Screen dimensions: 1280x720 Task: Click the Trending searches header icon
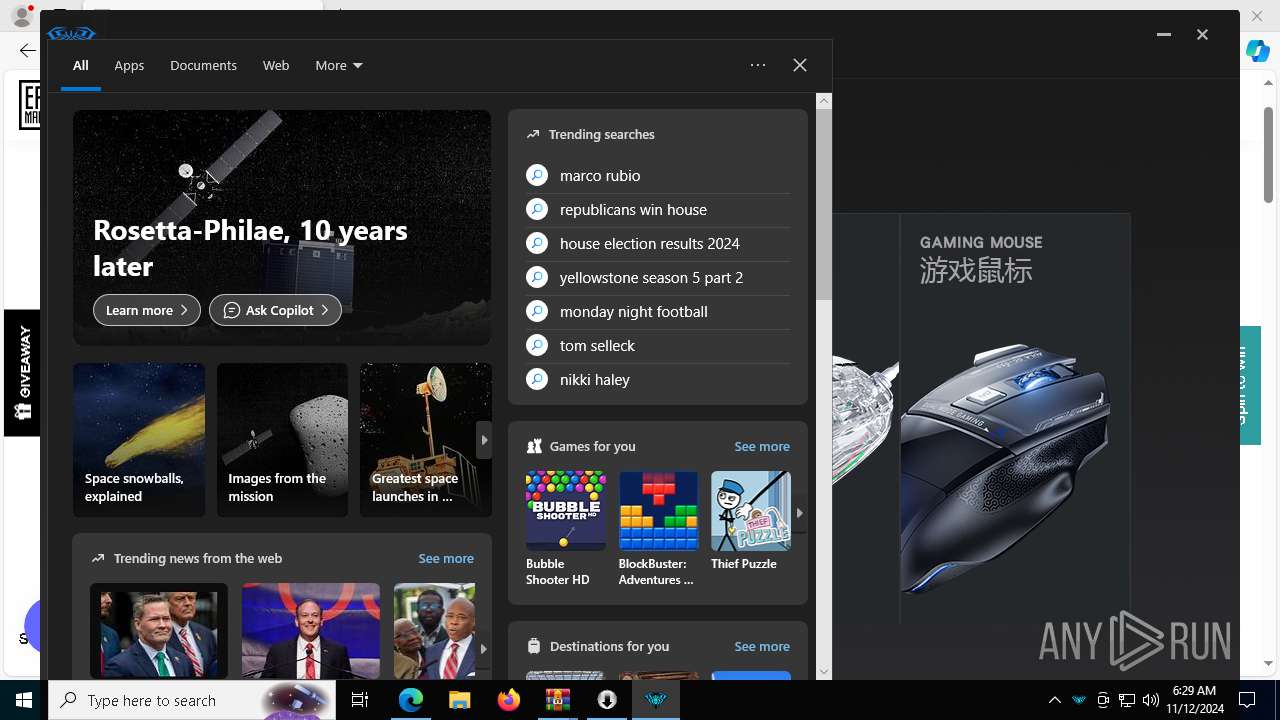pyautogui.click(x=533, y=134)
